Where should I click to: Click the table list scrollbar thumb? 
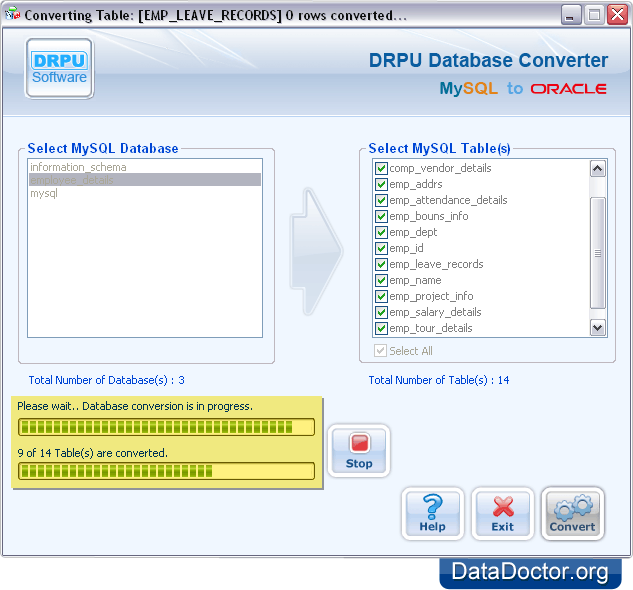597,253
